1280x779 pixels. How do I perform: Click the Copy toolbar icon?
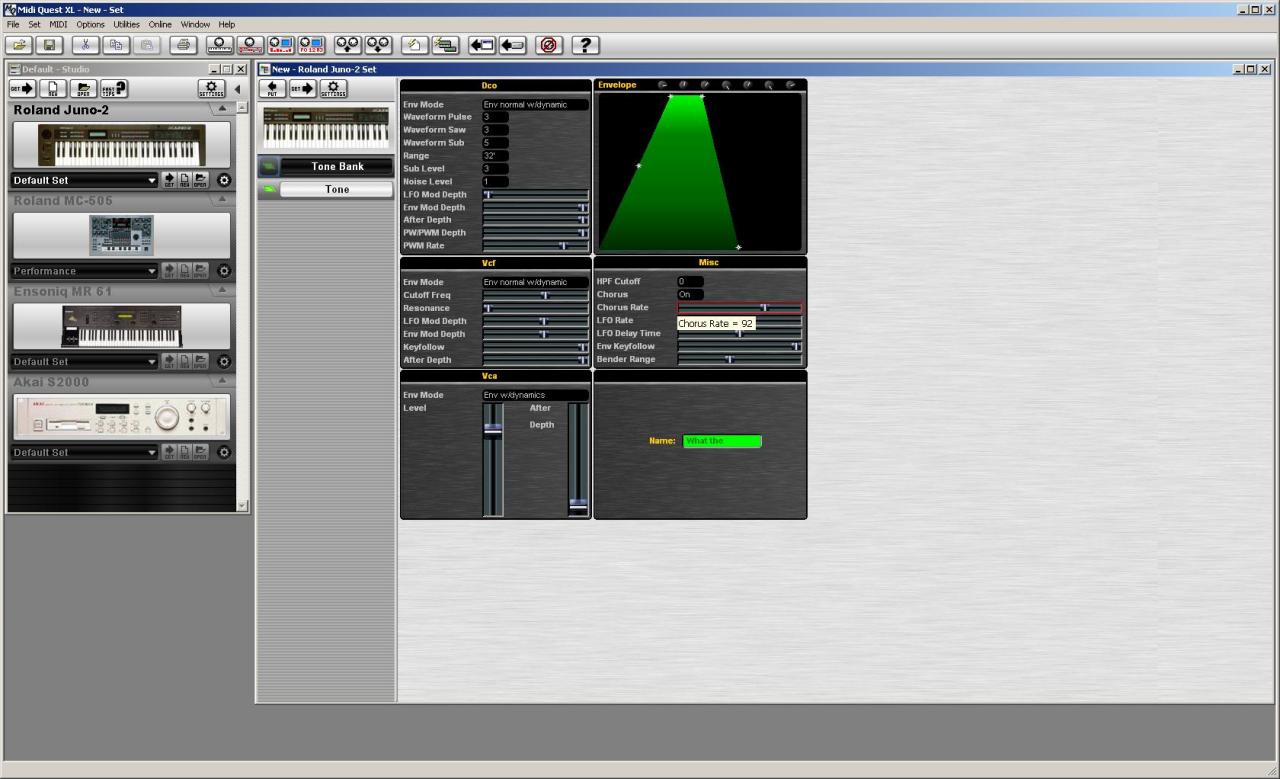tap(116, 45)
